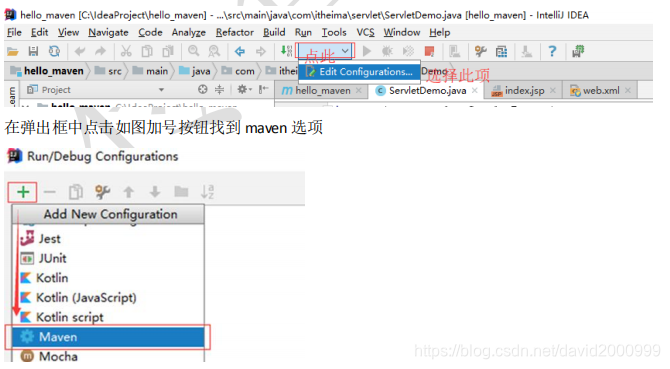
Task: Close the web.xml editor tab
Action: point(628,91)
